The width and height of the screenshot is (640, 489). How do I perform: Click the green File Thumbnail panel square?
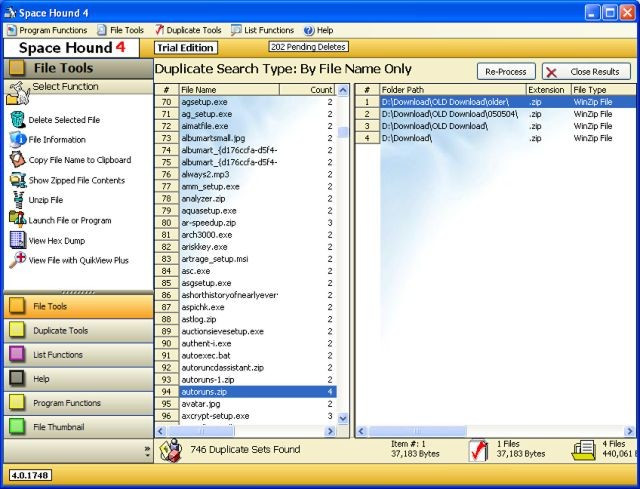tap(17, 427)
